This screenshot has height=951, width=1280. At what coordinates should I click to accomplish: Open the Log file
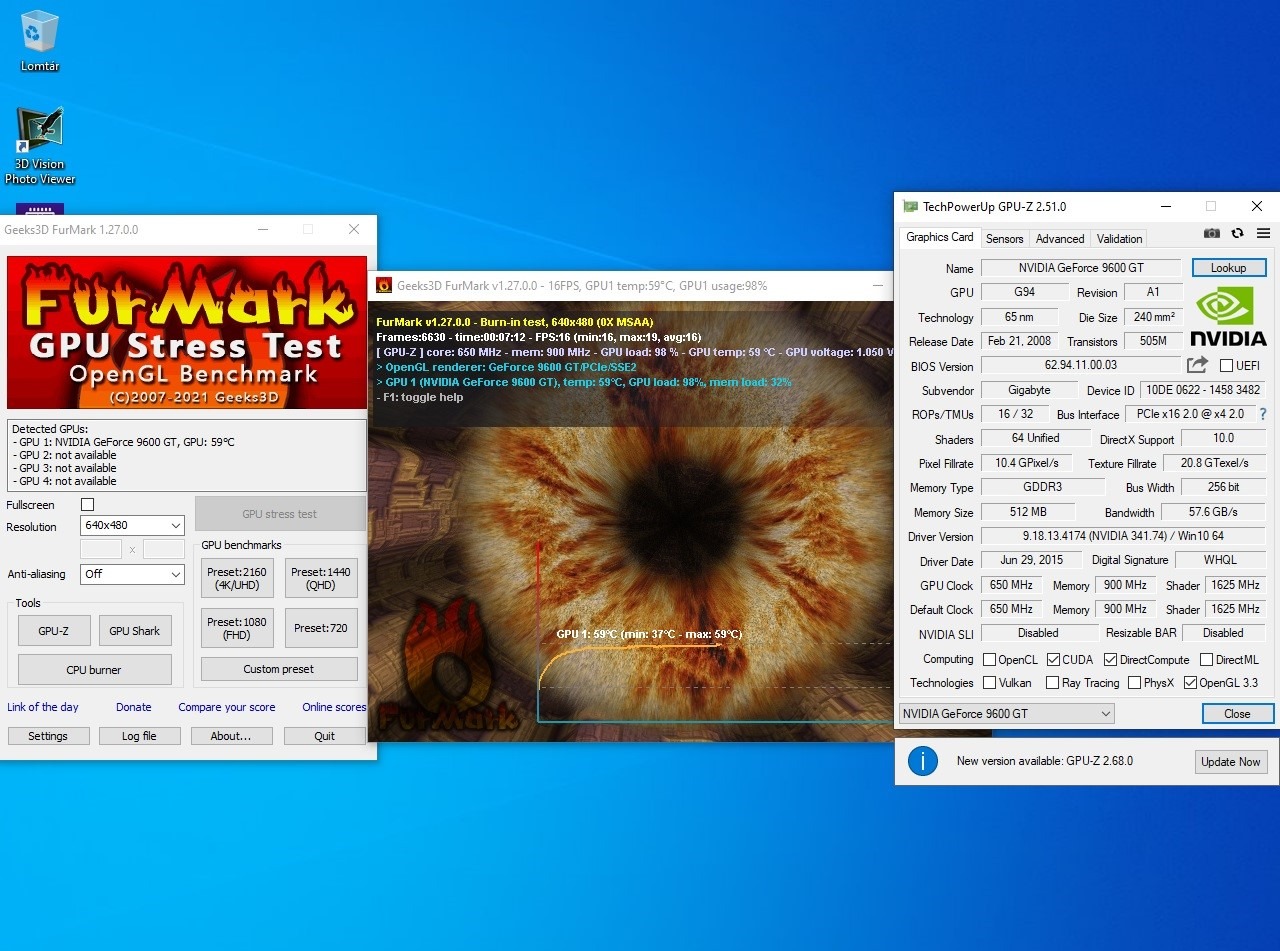click(x=139, y=736)
